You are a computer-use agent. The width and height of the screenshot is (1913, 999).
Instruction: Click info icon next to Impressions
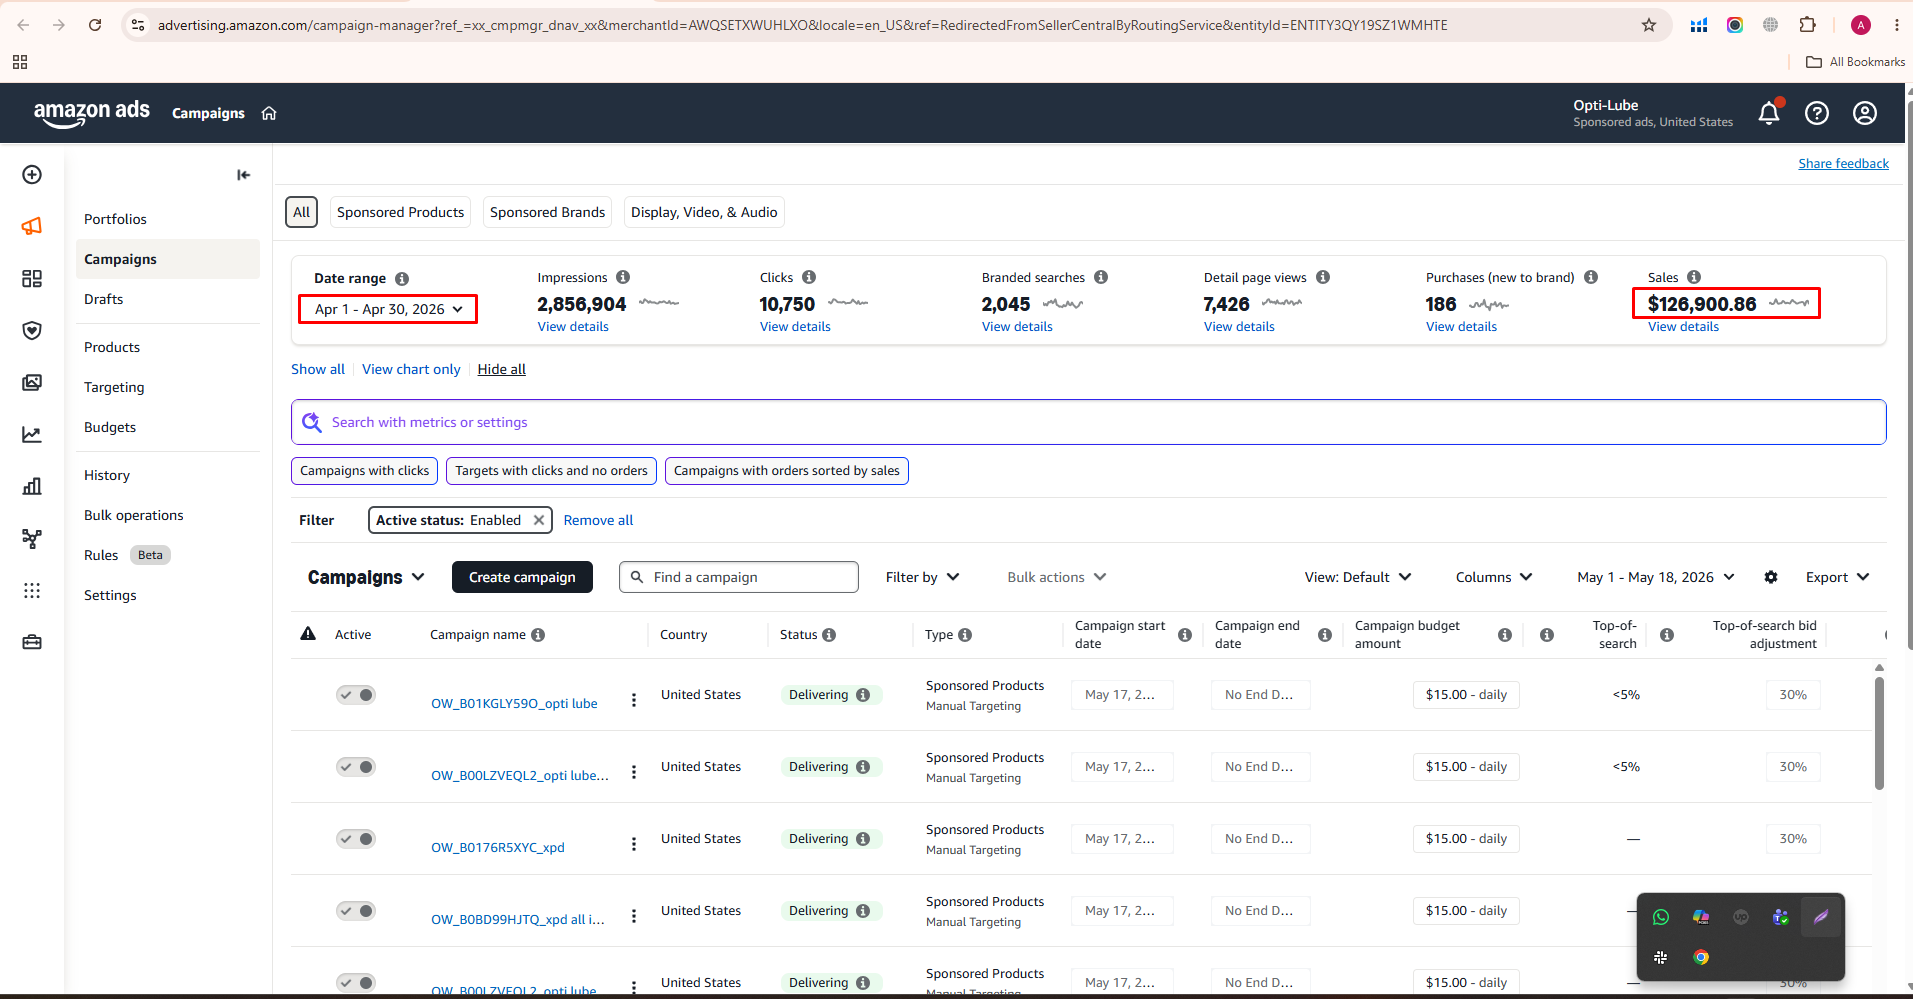pyautogui.click(x=623, y=277)
